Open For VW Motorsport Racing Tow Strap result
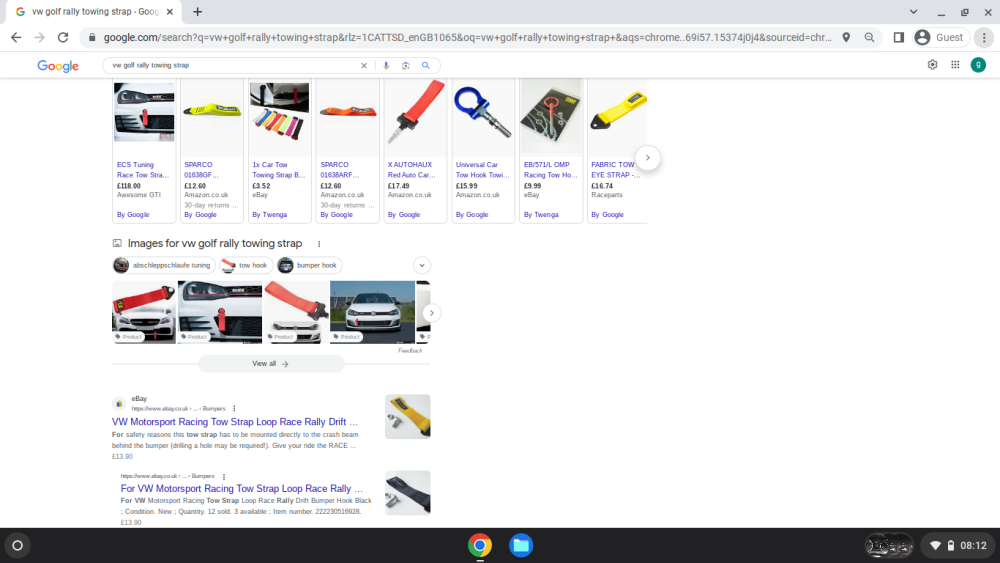The height and width of the screenshot is (563, 1000). click(242, 488)
